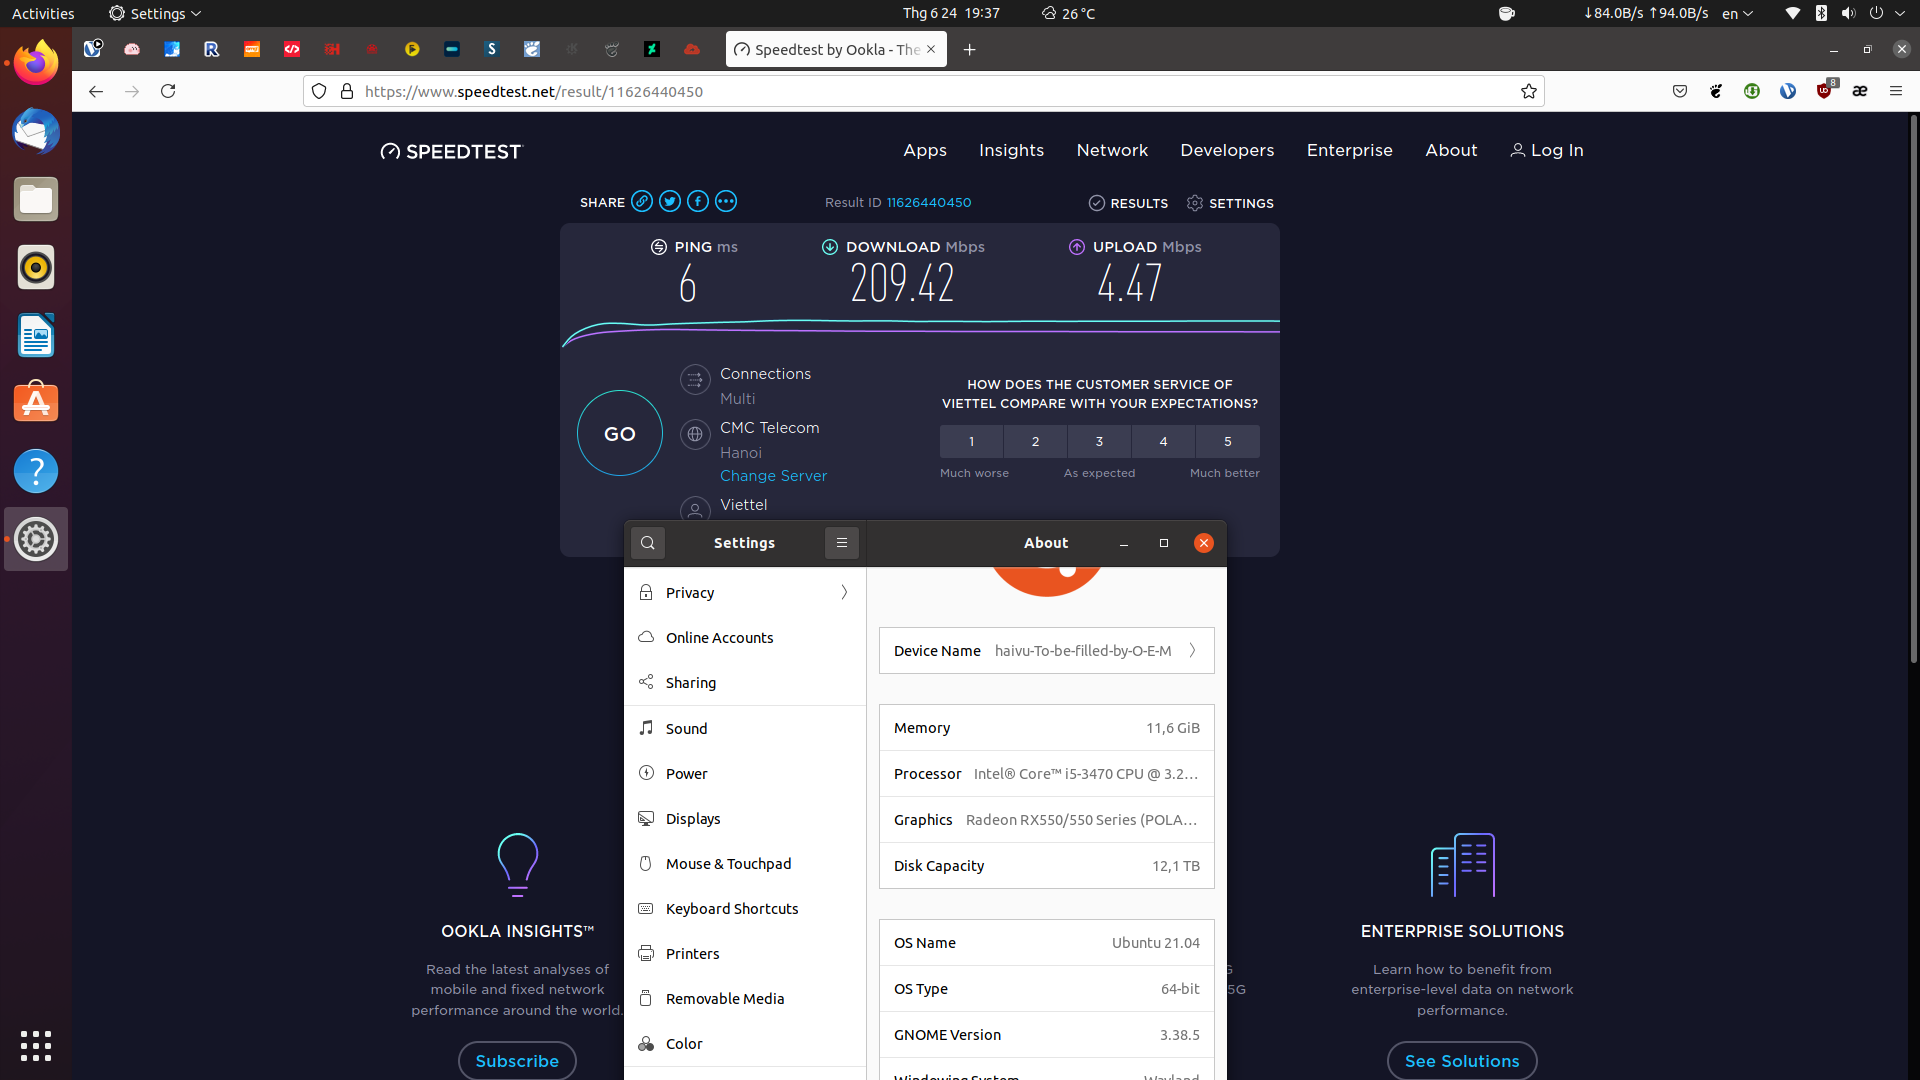Open LibreOffice Writer from the dock

click(x=36, y=336)
